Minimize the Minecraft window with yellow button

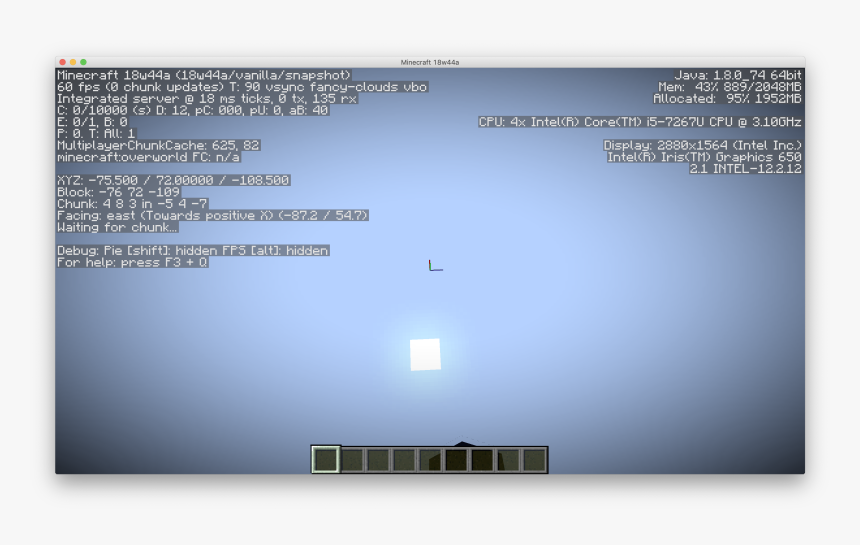73,62
